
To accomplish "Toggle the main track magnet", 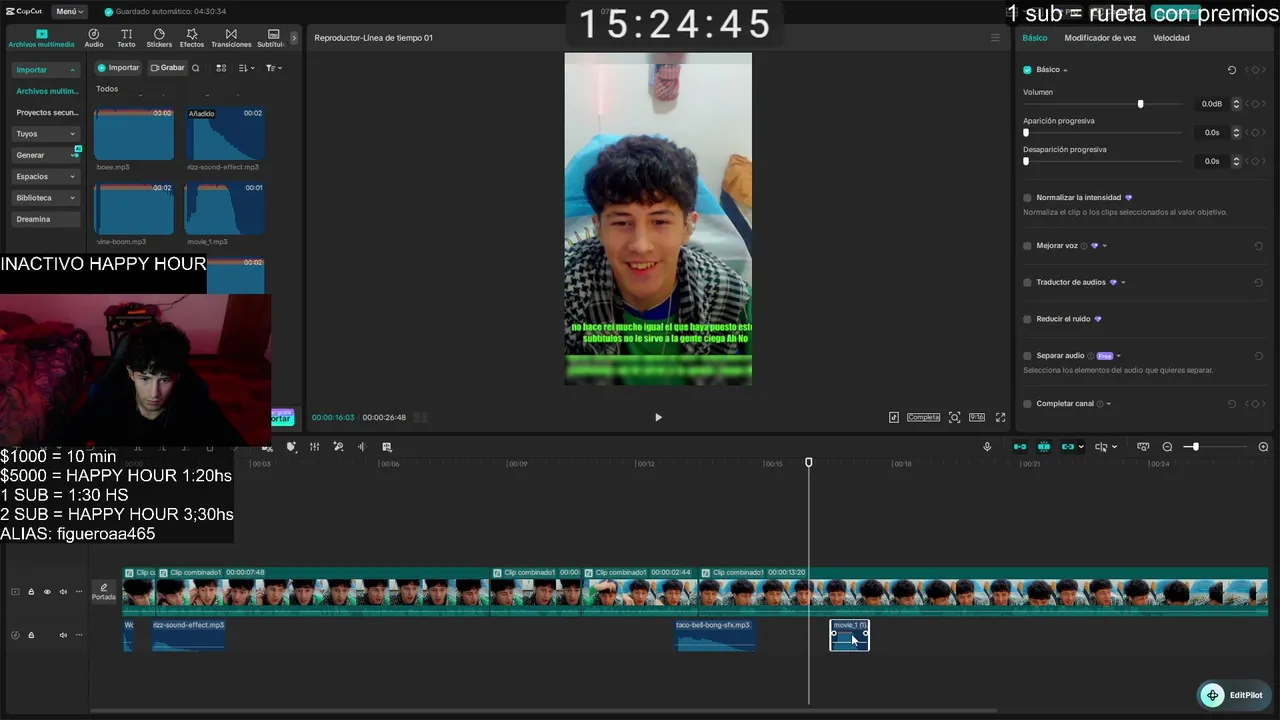I will coord(1020,447).
